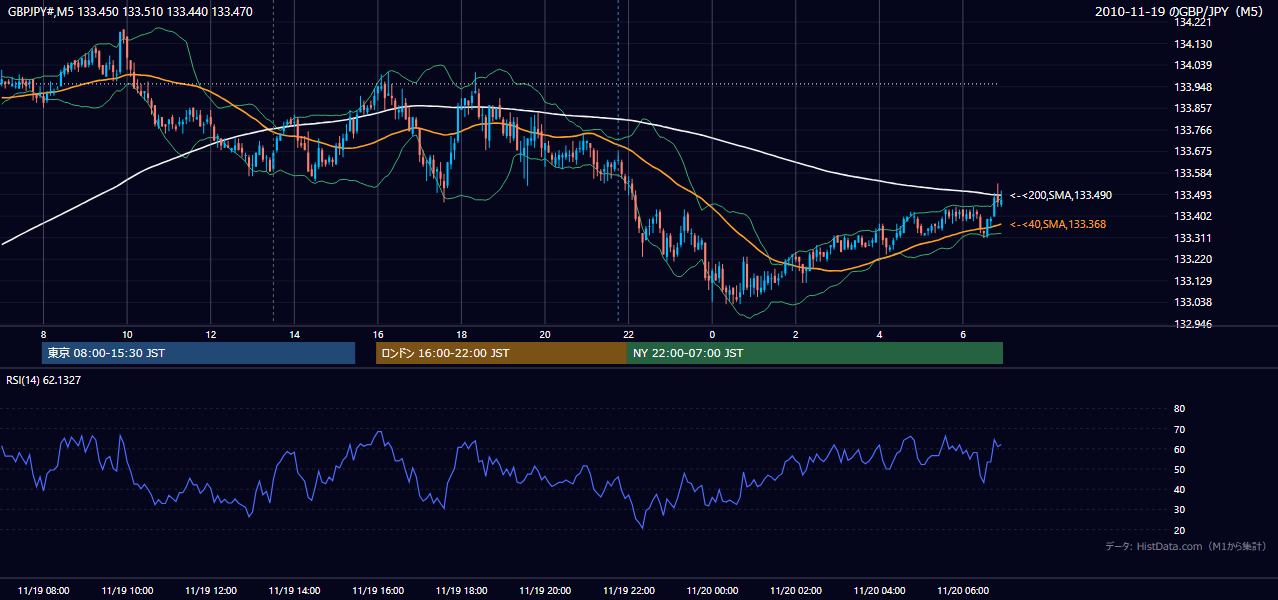Click the 11/19 18:00 date axis label
The width and height of the screenshot is (1278, 600).
click(x=461, y=591)
